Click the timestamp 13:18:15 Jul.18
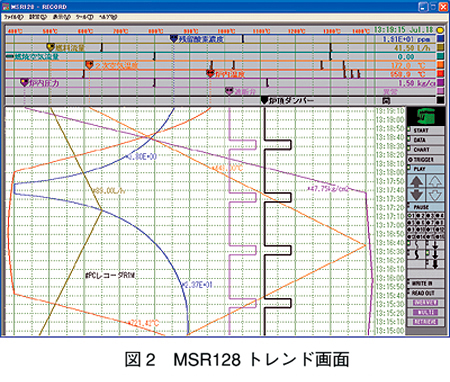450x382 pixels. point(404,30)
